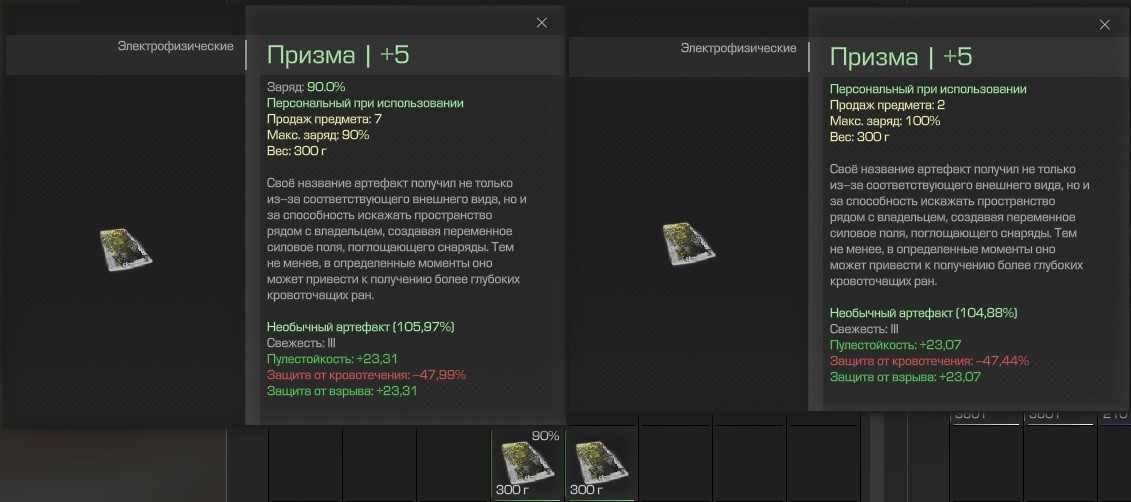1131x502 pixels.
Task: Select the Защита от кровотечения: −47,99% stat
Action: pyautogui.click(x=366, y=375)
